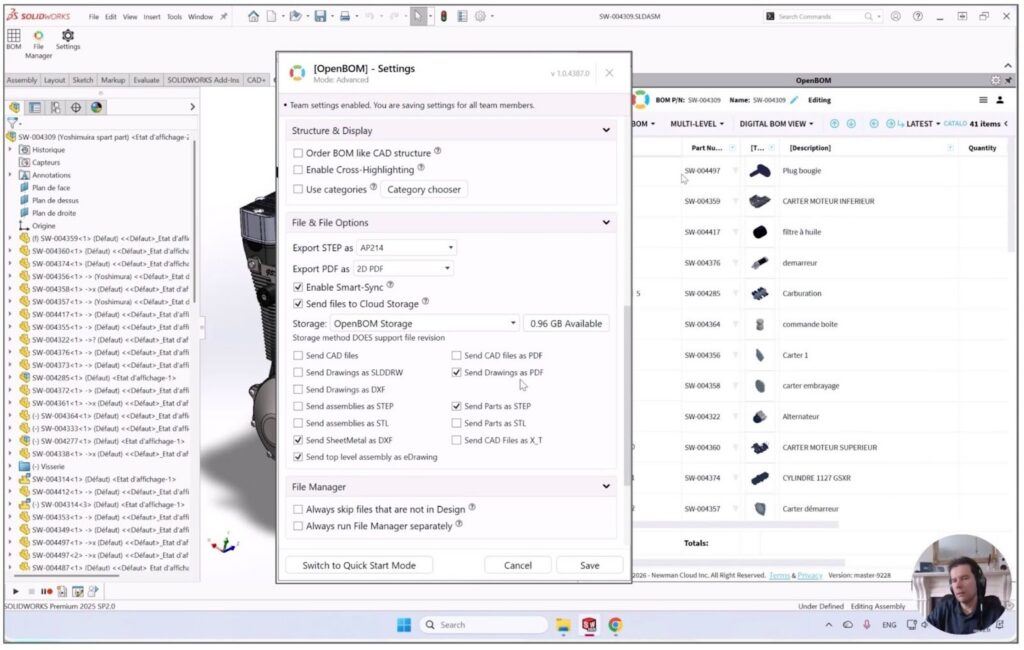
Task: Switch to the Evaluate tab
Action: tap(146, 80)
